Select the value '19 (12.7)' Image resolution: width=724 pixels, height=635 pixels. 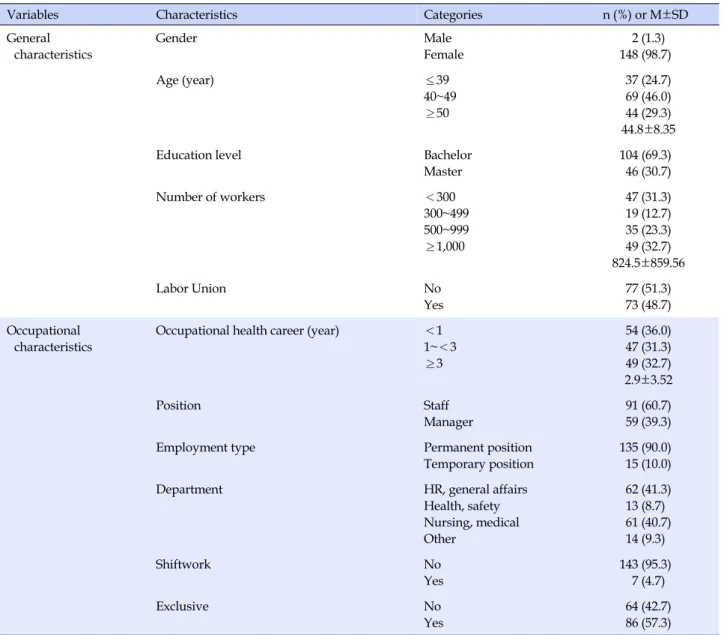coord(648,214)
